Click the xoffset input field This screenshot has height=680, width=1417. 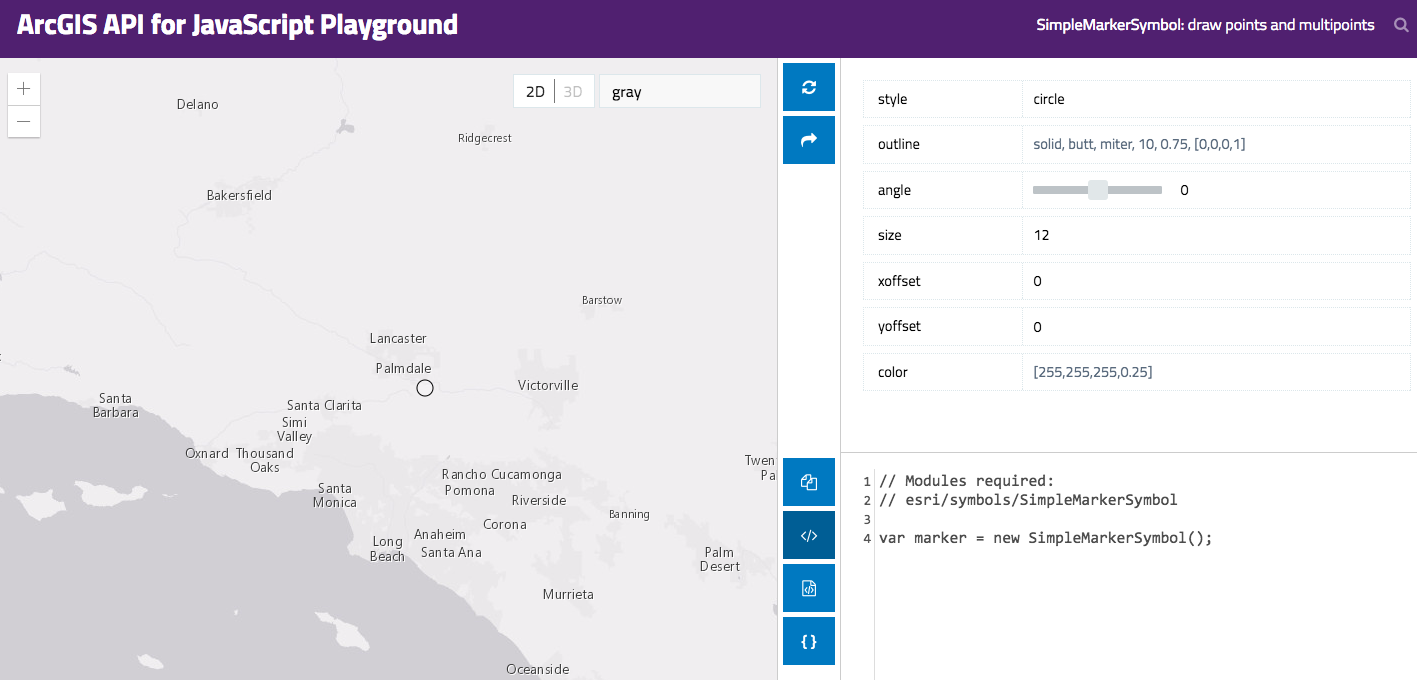point(1215,281)
